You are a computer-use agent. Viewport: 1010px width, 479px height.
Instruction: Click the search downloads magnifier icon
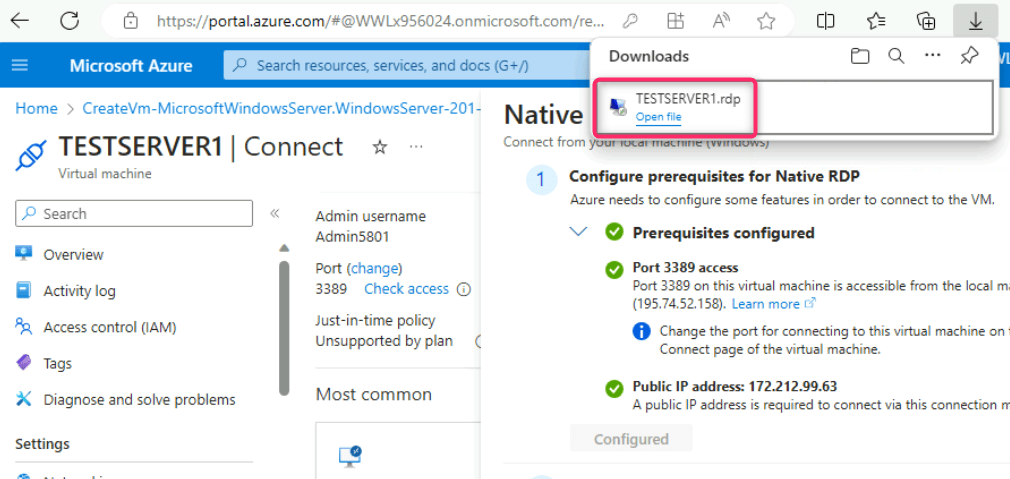[896, 56]
